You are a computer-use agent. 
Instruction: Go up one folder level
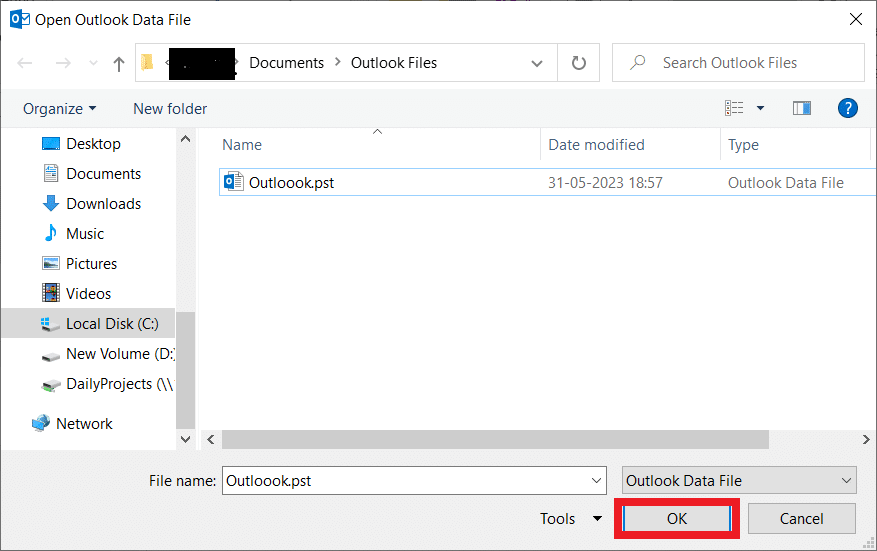tap(119, 63)
